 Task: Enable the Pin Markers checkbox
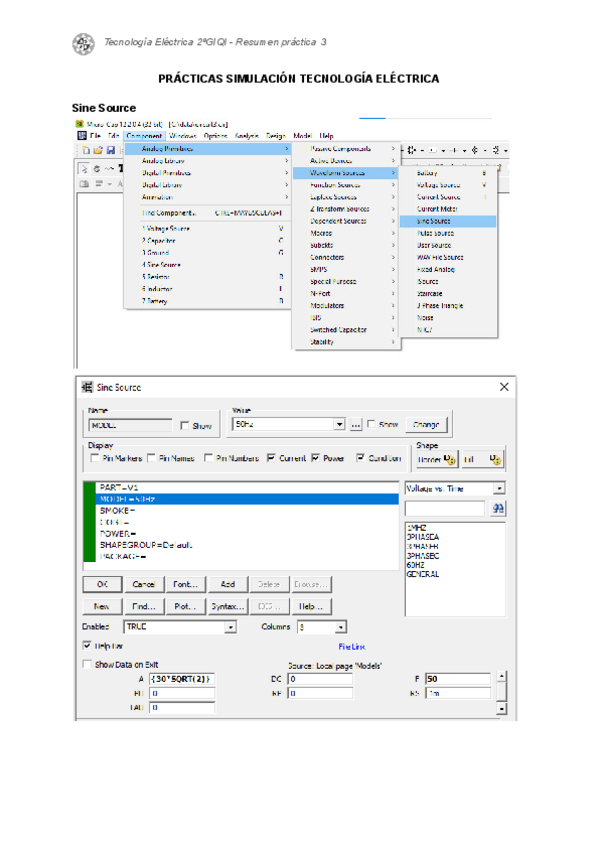pyautogui.click(x=95, y=458)
